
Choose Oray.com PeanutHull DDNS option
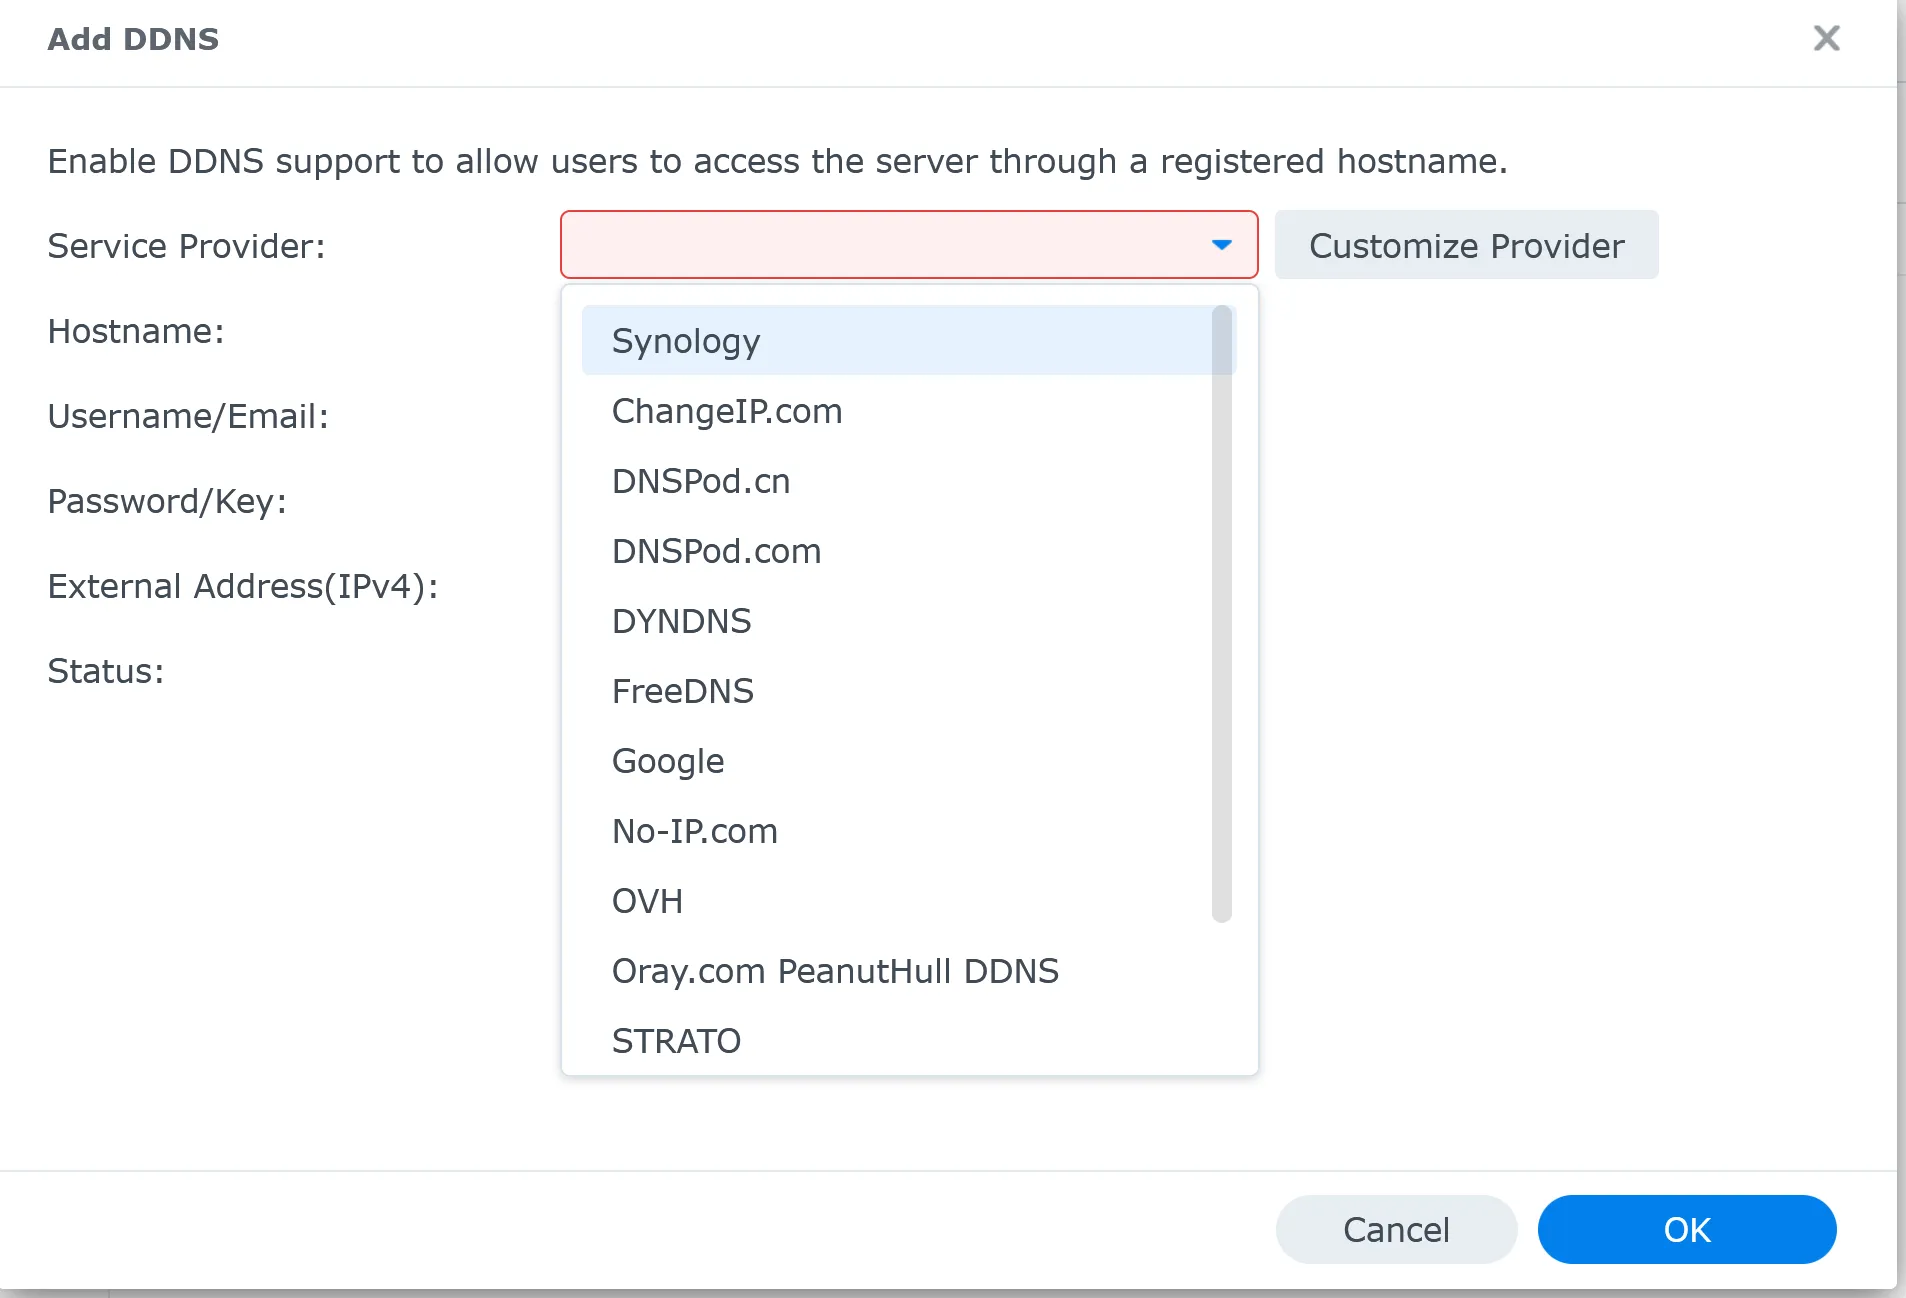[834, 971]
